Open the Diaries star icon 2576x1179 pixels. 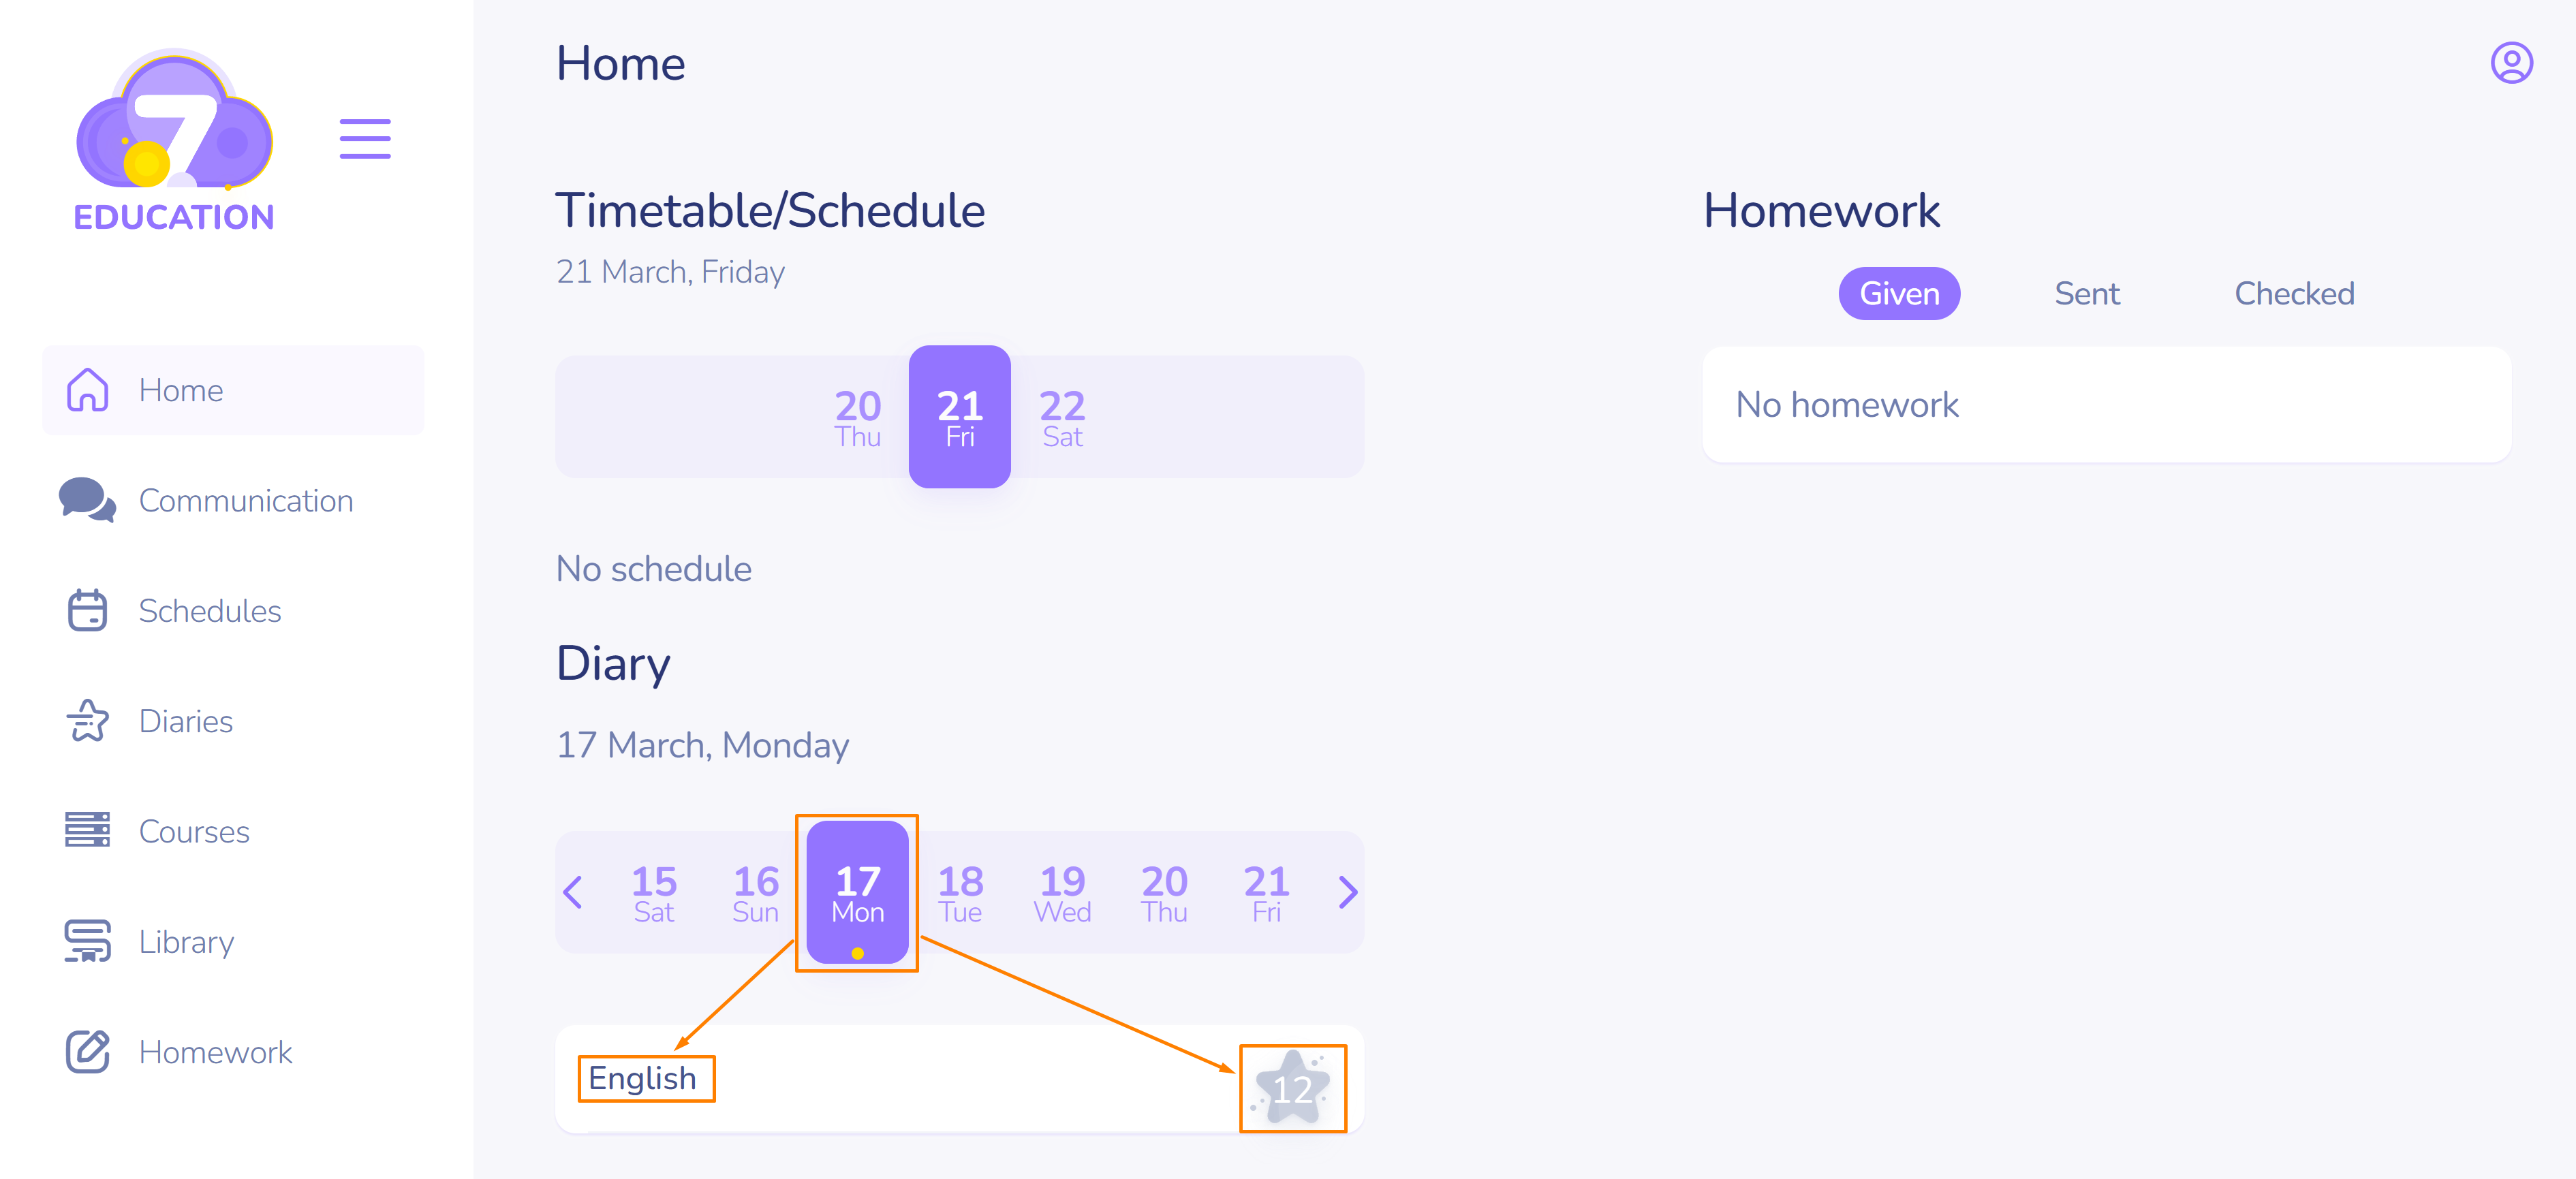pos(88,721)
